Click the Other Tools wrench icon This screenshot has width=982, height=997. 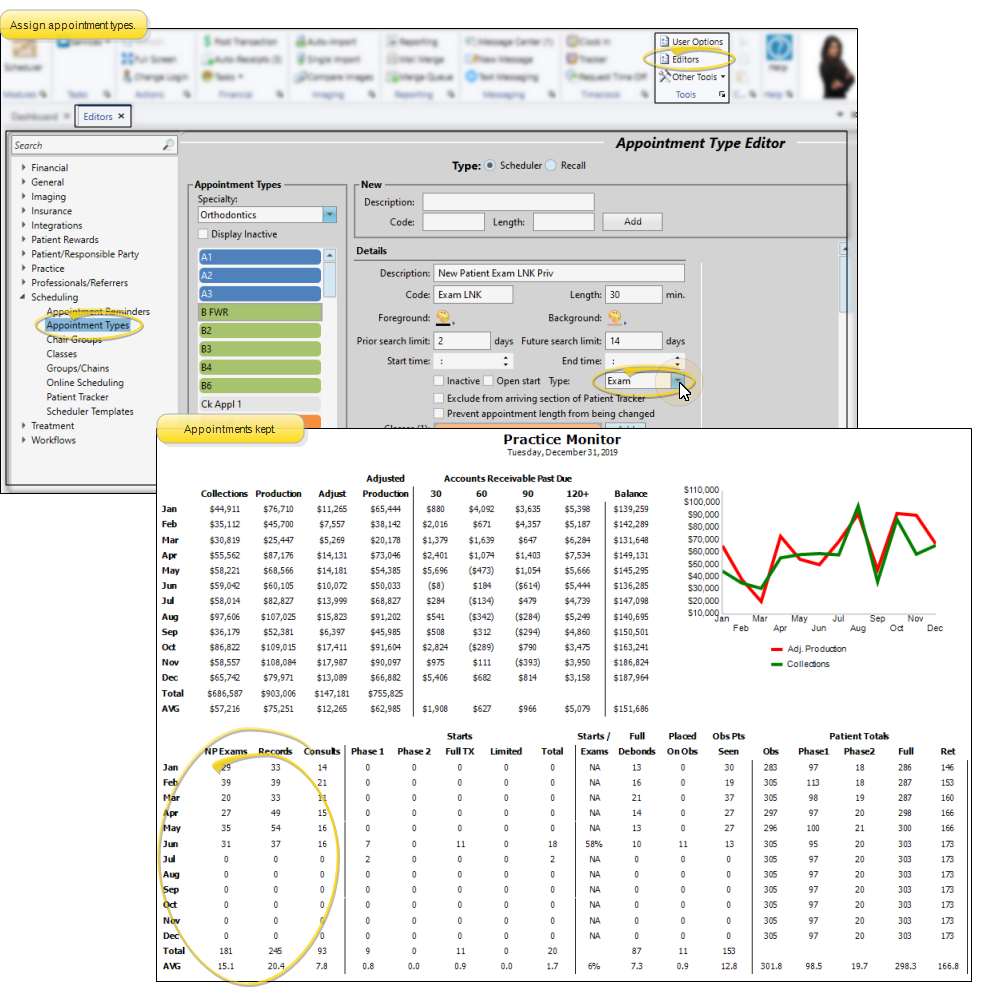point(664,77)
